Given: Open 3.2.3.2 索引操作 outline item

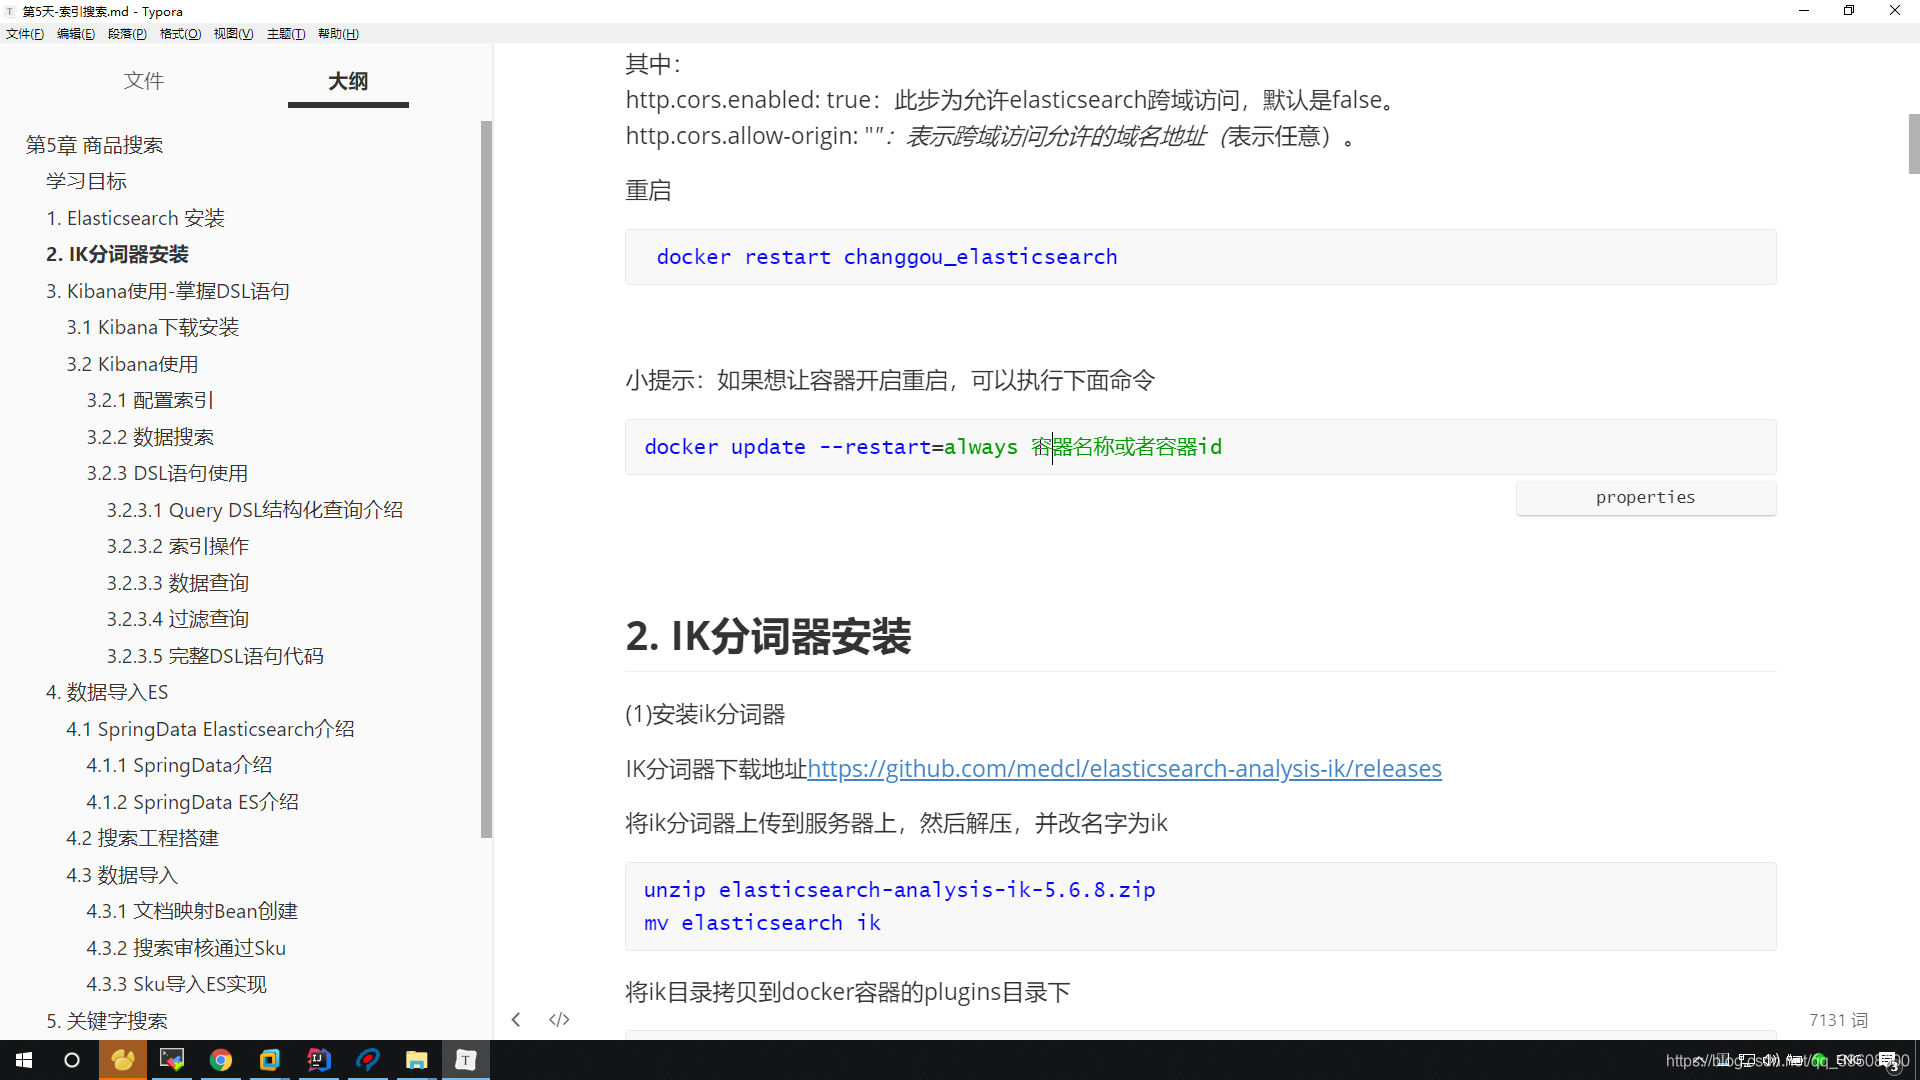Looking at the screenshot, I should (x=178, y=547).
